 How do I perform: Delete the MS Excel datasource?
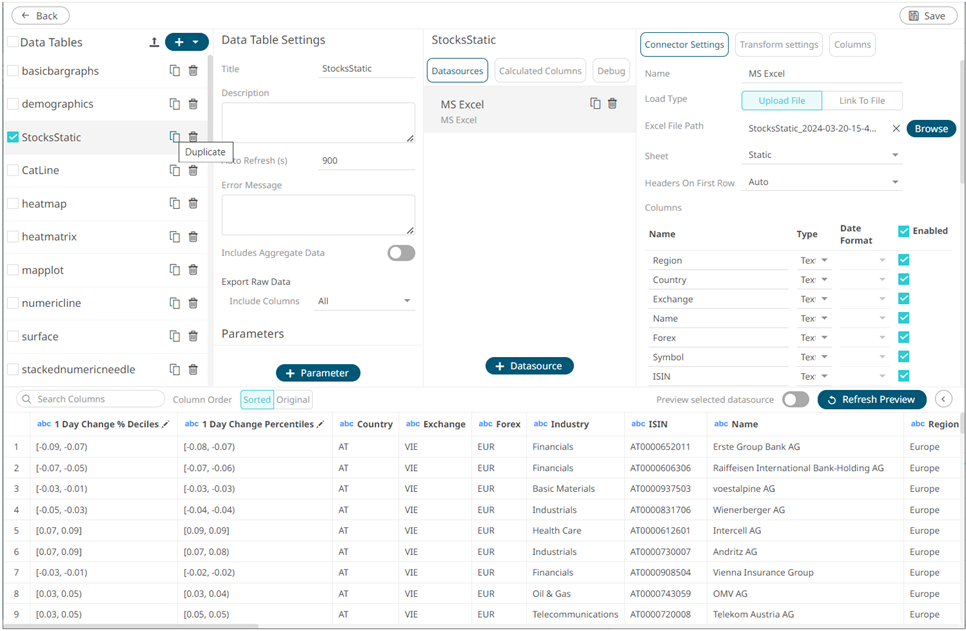[613, 104]
